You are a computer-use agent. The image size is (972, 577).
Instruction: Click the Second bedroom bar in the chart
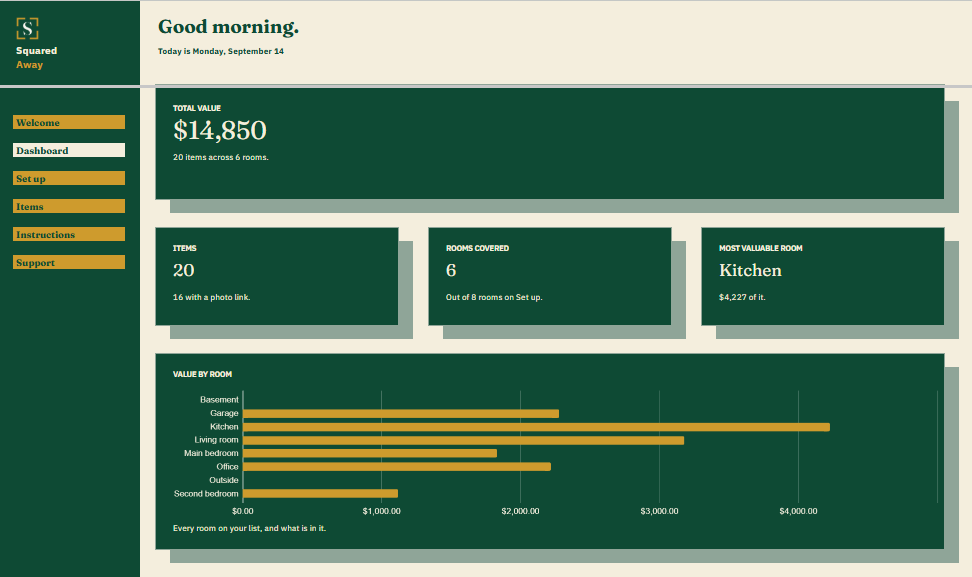click(320, 494)
